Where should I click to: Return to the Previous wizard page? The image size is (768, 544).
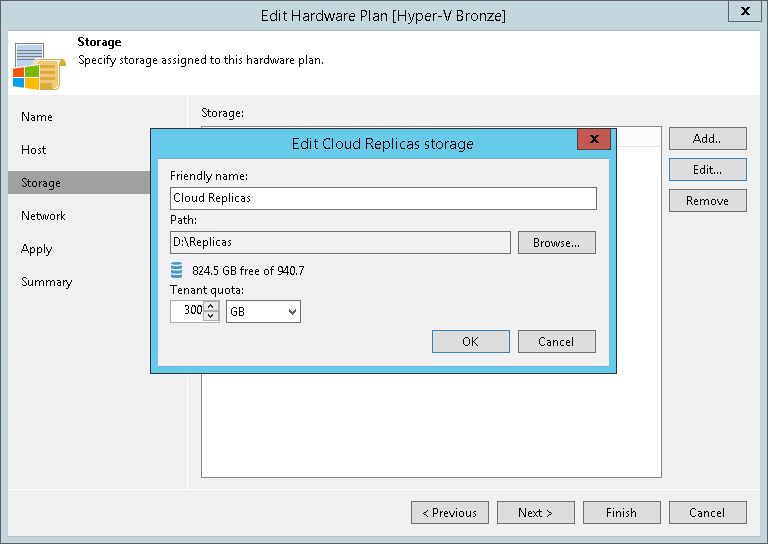tap(449, 513)
